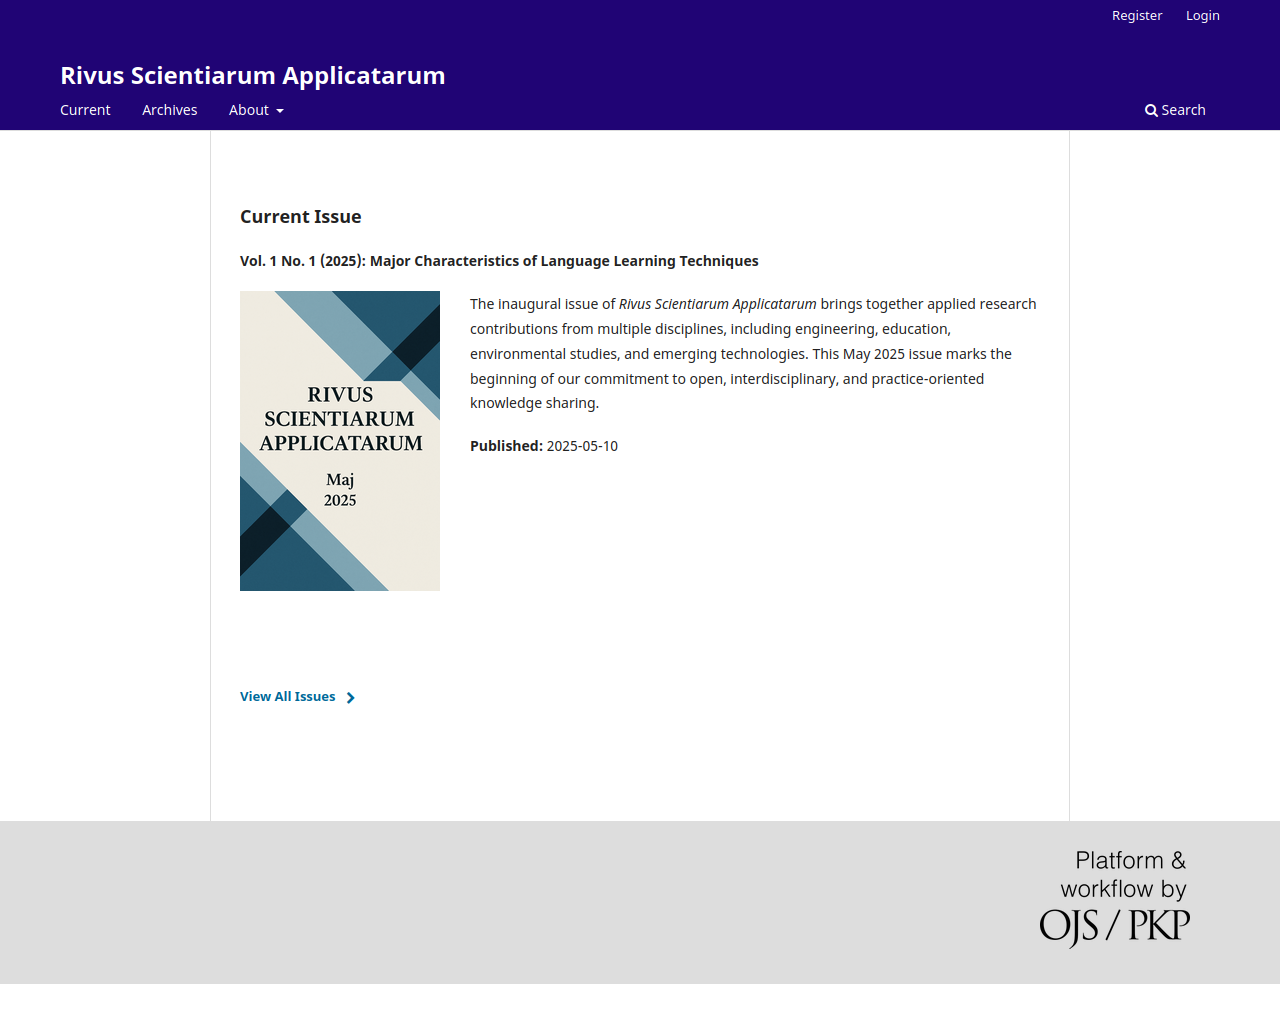The width and height of the screenshot is (1280, 1024).
Task: Open the OJS / PKP platform logo
Action: (x=1115, y=927)
